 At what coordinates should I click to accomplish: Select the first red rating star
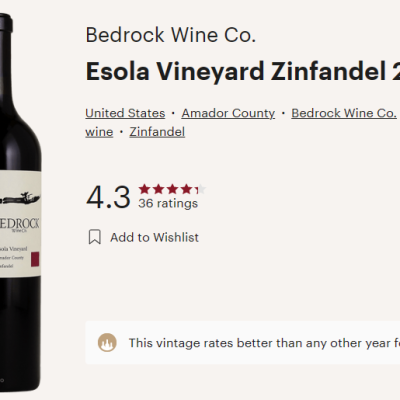[x=144, y=189]
